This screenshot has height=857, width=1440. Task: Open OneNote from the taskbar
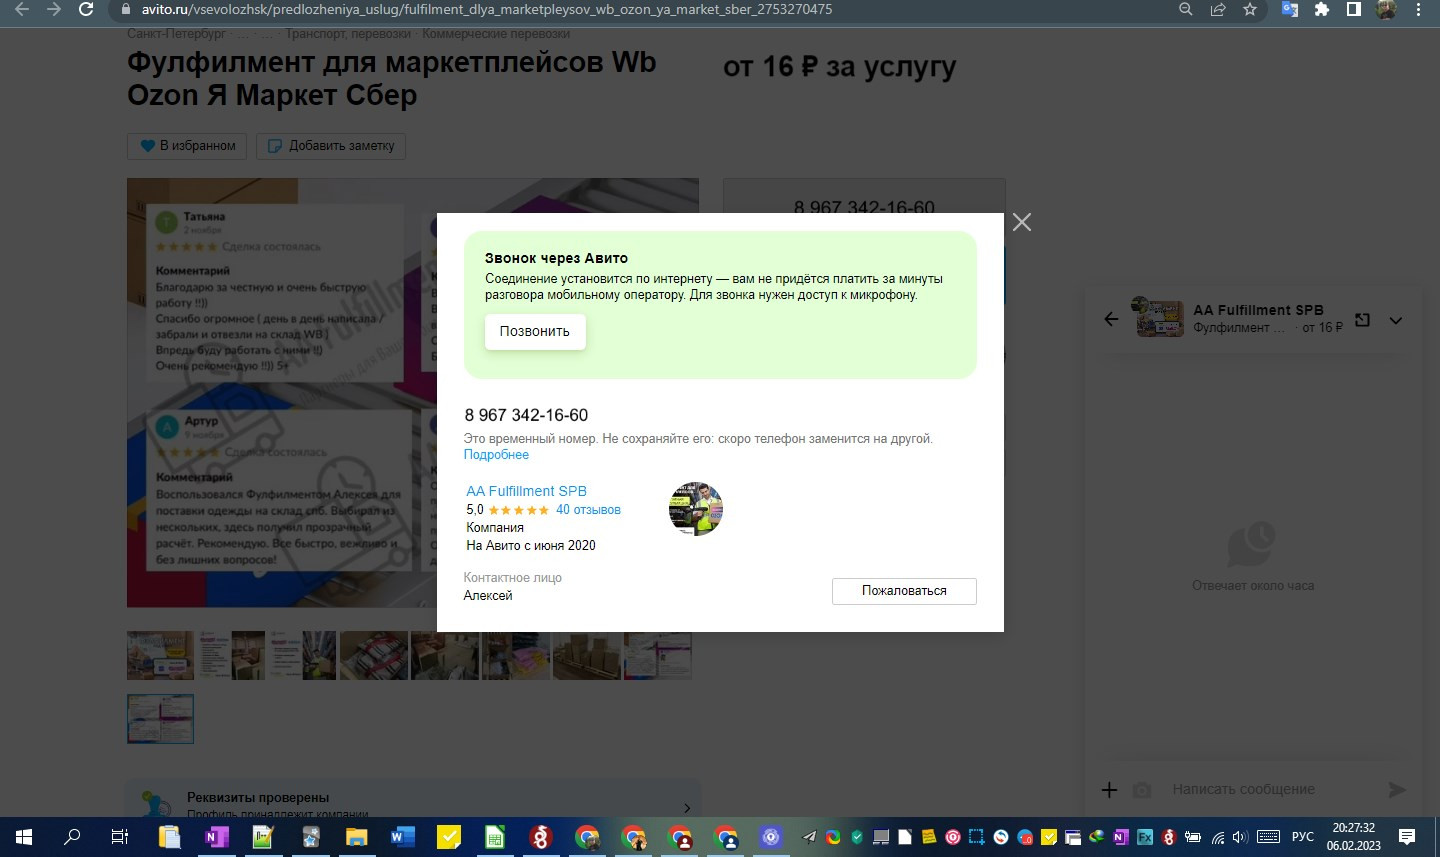coord(216,837)
